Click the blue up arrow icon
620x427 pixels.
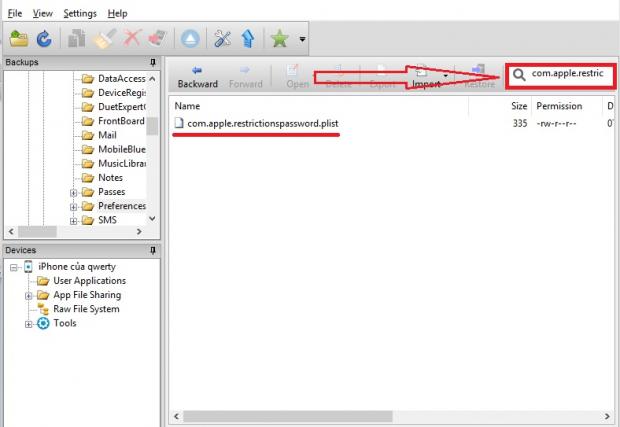click(247, 39)
